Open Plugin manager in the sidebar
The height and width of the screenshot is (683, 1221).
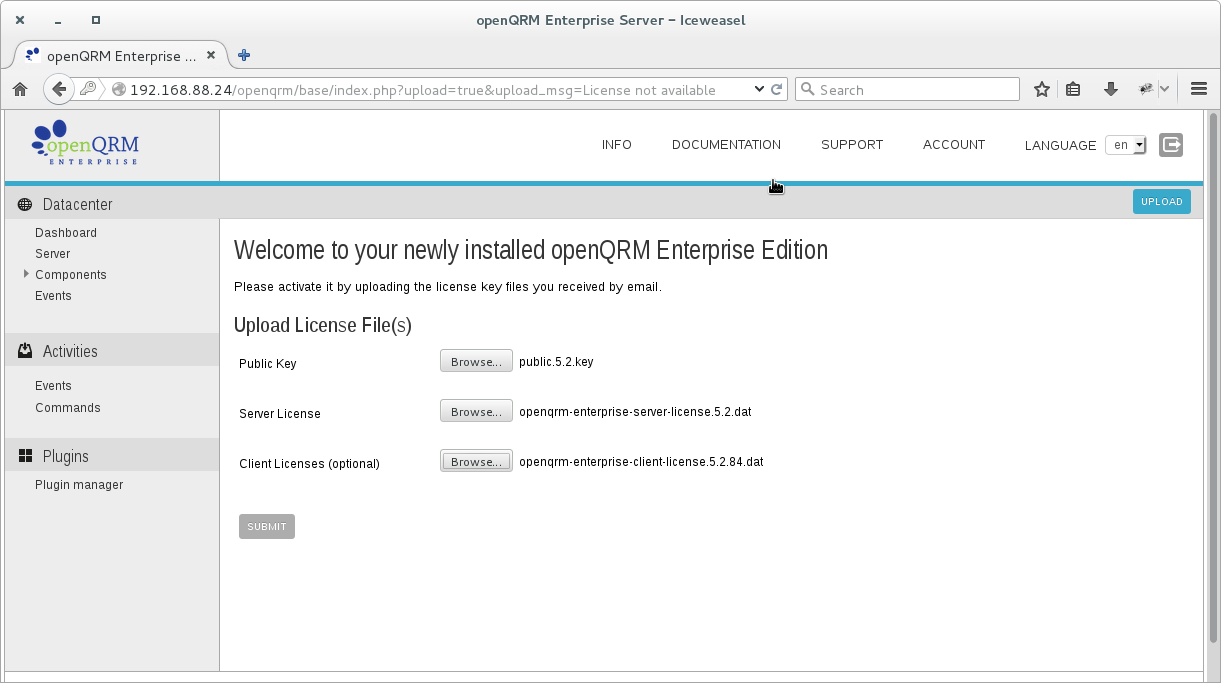79,485
